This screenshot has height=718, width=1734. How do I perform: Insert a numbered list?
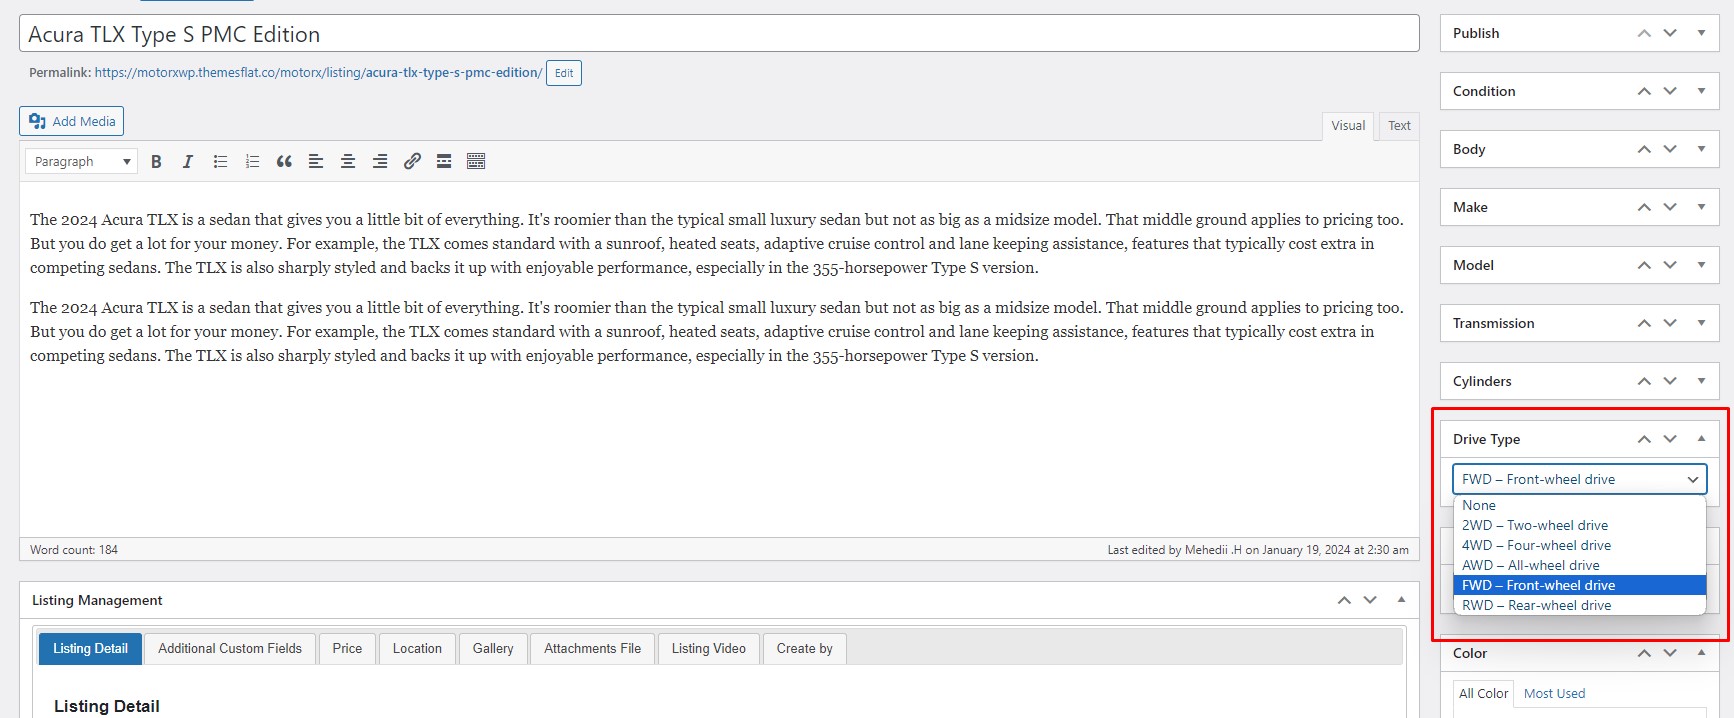pos(252,161)
